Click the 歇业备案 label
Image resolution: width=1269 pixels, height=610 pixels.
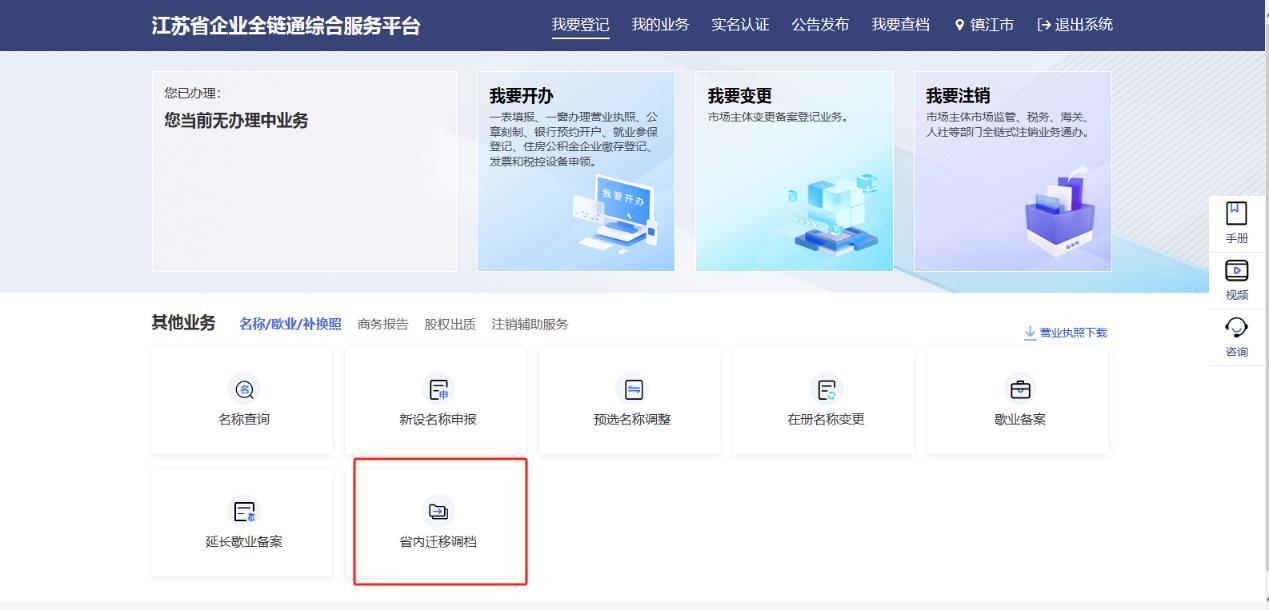1018,419
